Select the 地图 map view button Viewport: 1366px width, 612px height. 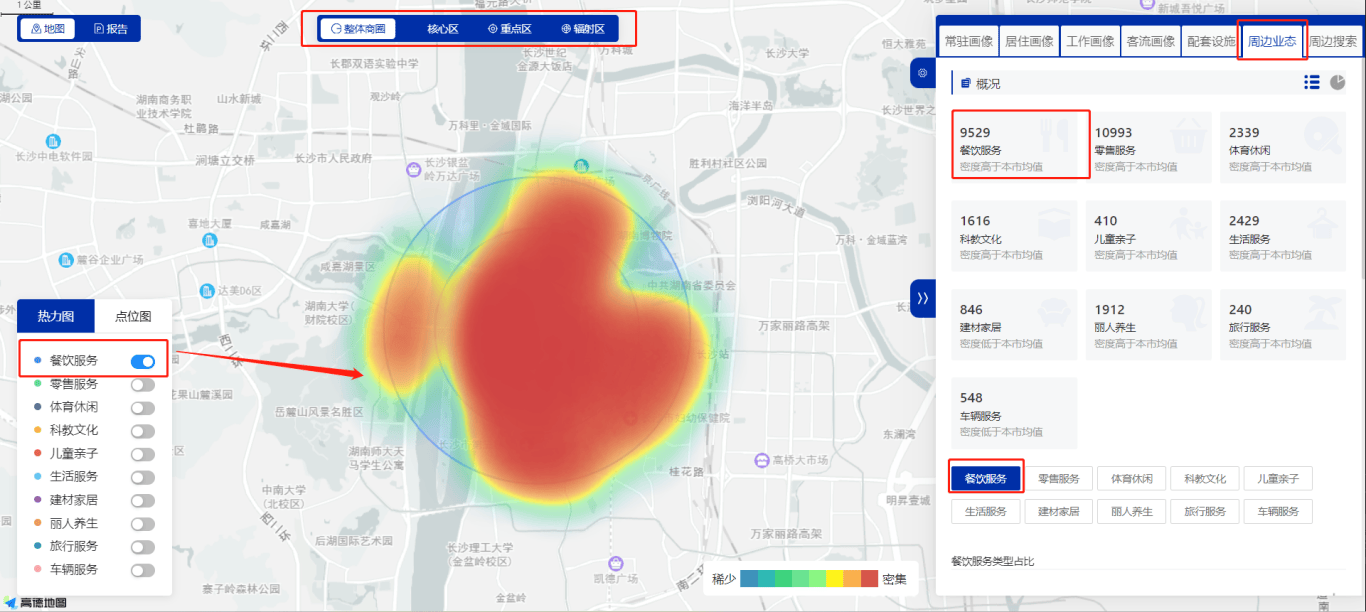(48, 29)
